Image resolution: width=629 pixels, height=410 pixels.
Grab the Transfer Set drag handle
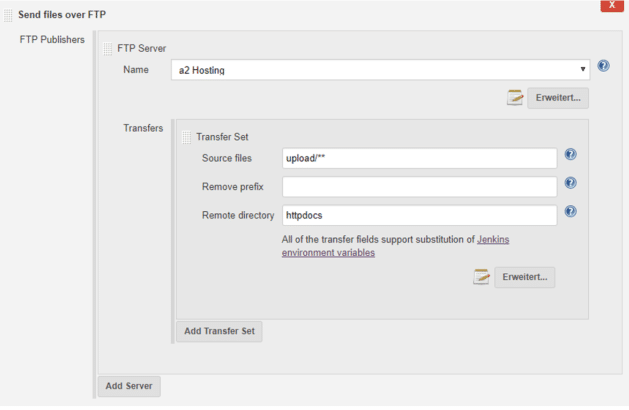point(187,137)
